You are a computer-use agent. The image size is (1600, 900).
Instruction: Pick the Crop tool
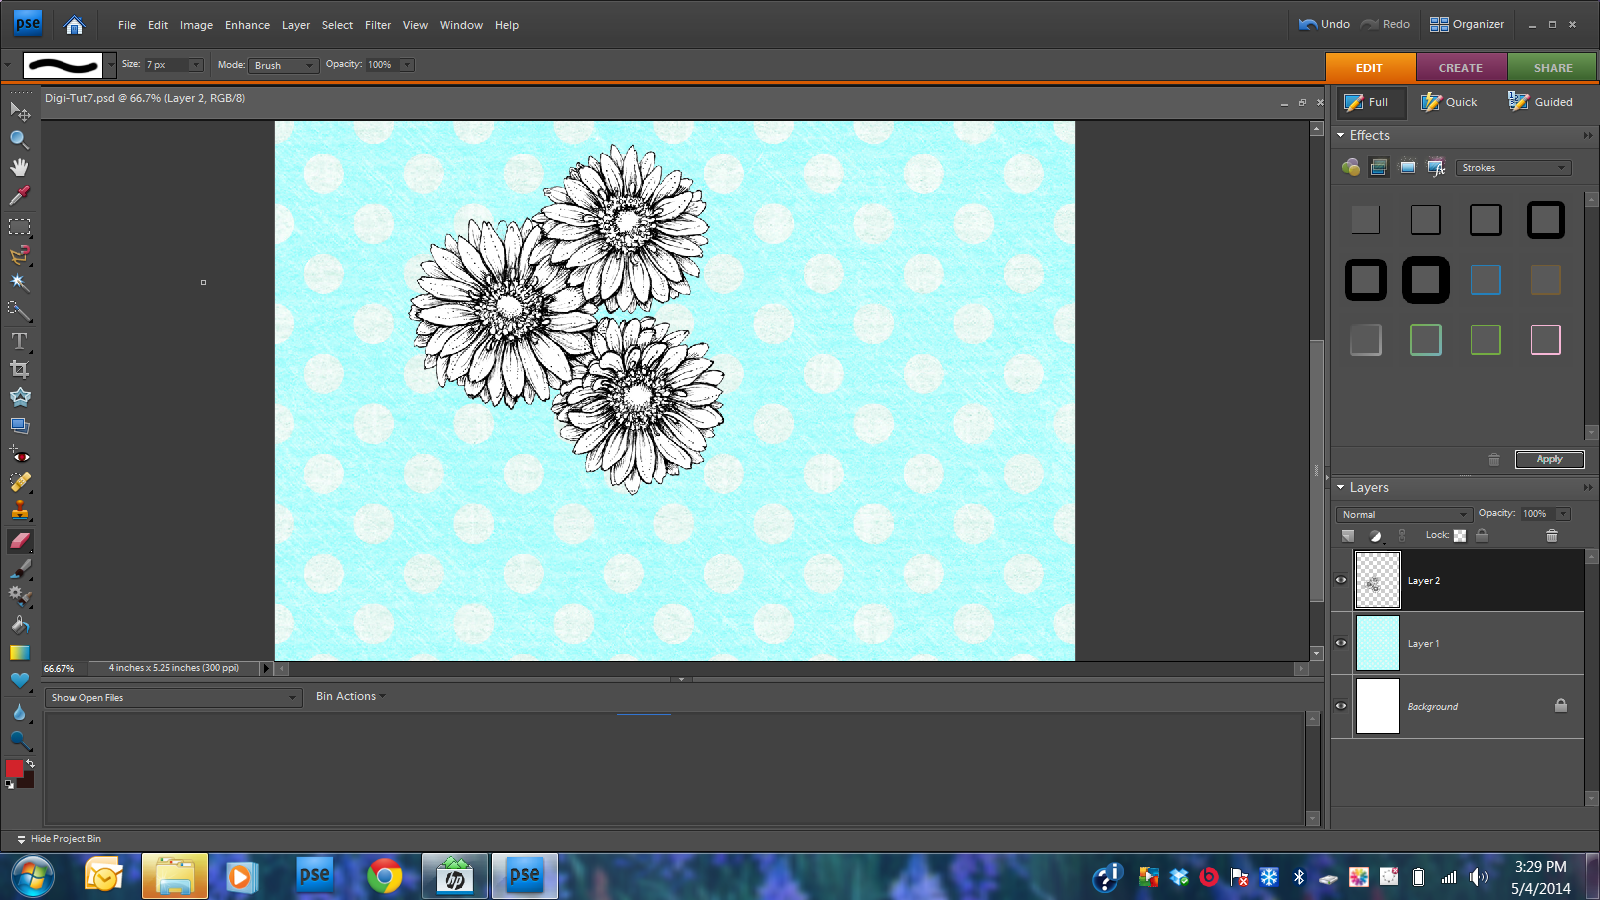click(x=19, y=369)
